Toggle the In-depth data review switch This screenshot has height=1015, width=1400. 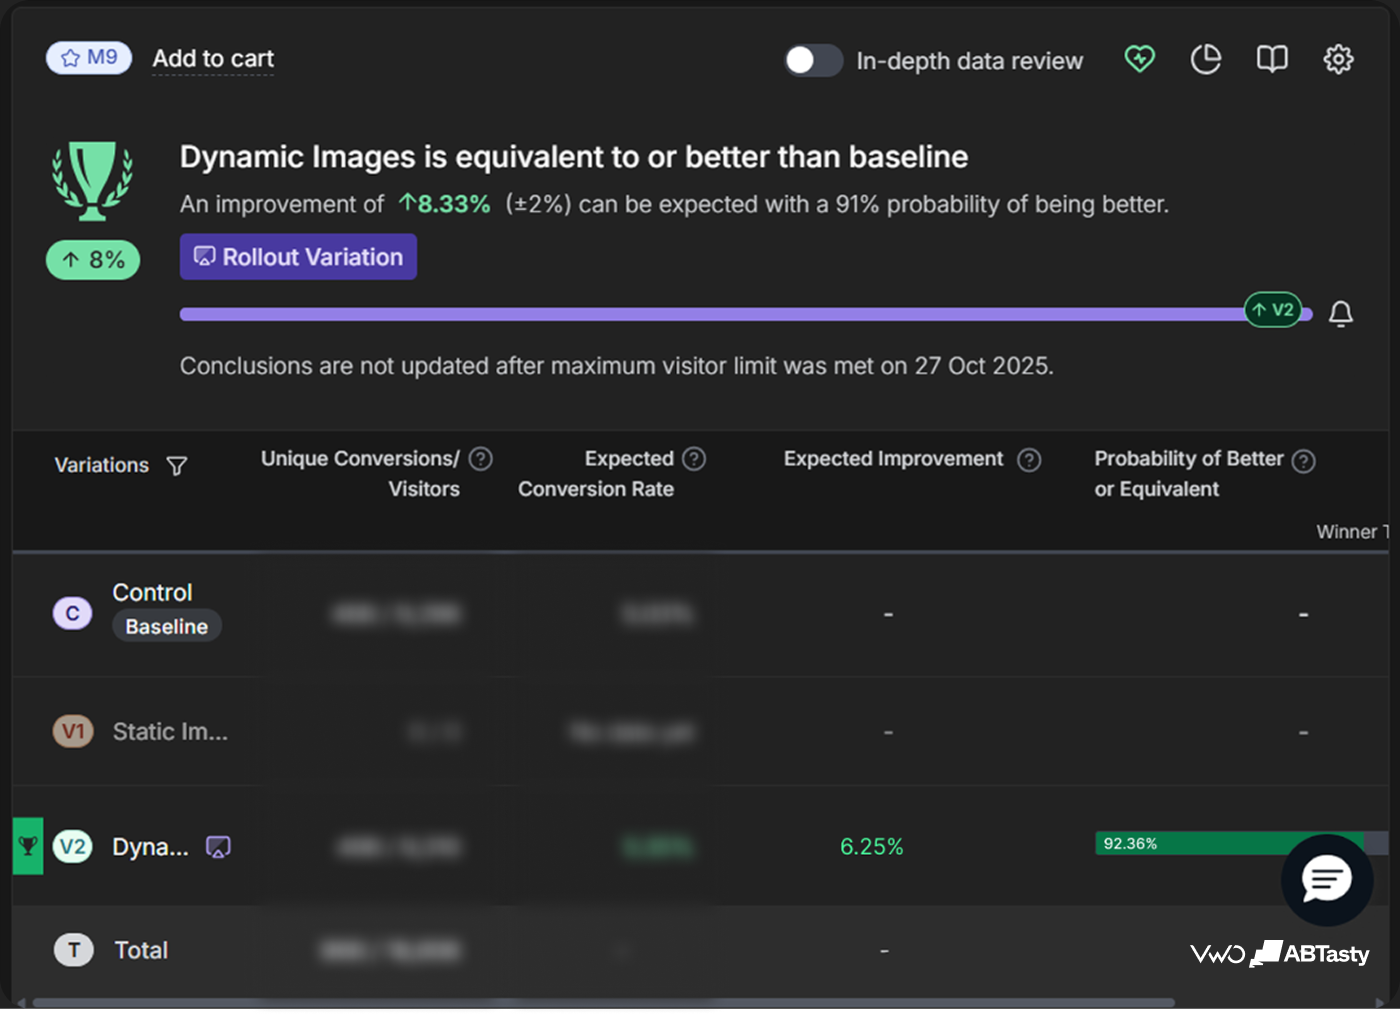click(813, 61)
